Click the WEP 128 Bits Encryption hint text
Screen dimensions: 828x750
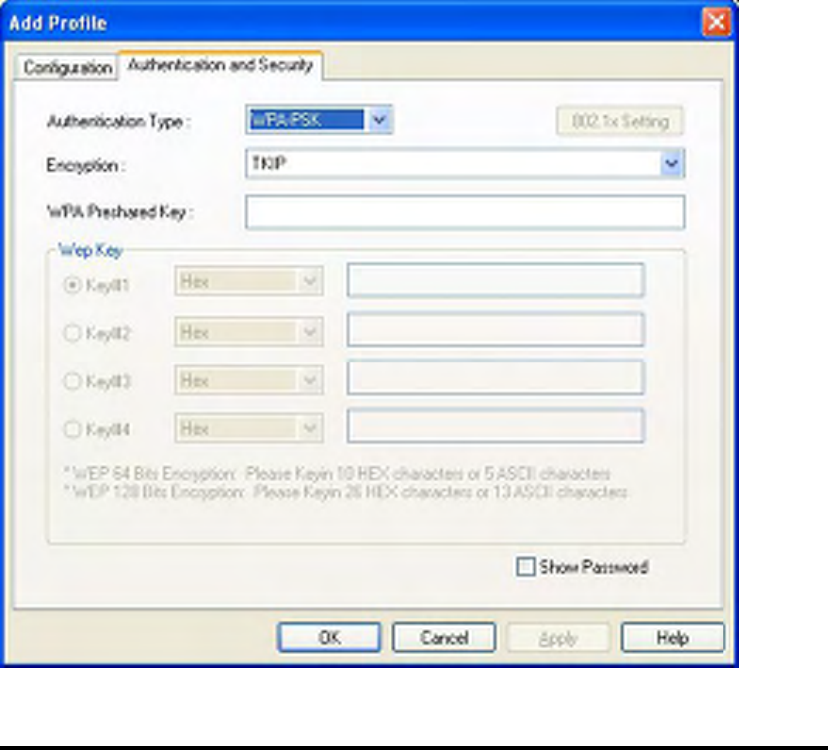[x=346, y=492]
